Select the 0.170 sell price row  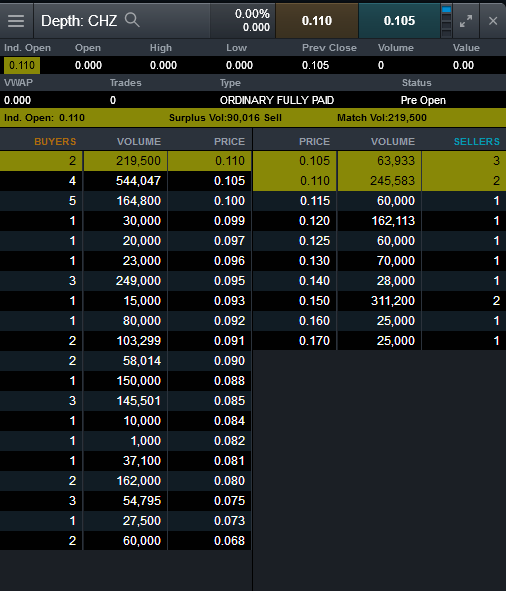(379, 341)
